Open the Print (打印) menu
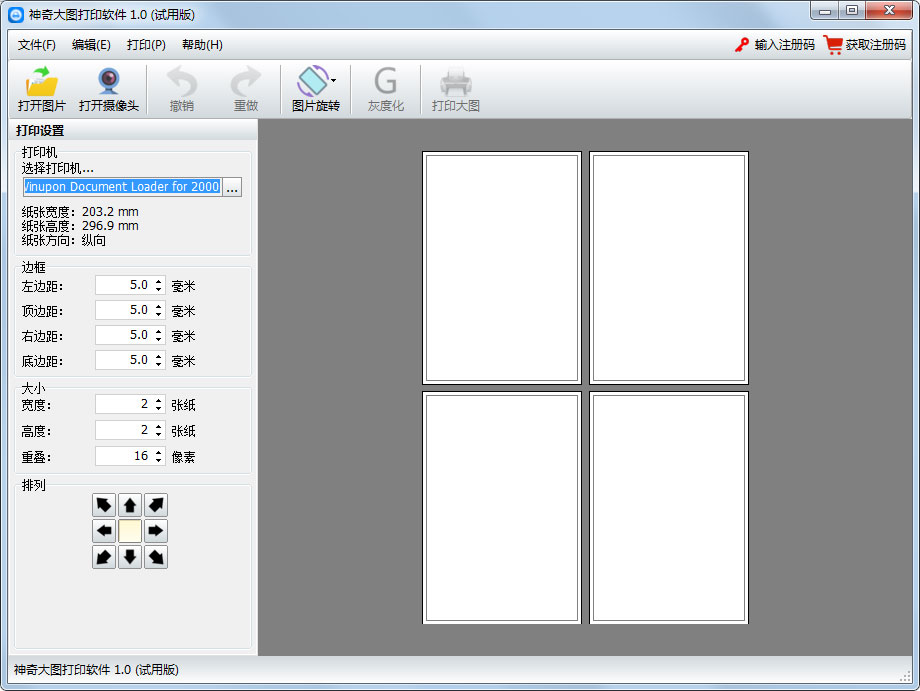Viewport: 920px width, 691px height. 146,45
